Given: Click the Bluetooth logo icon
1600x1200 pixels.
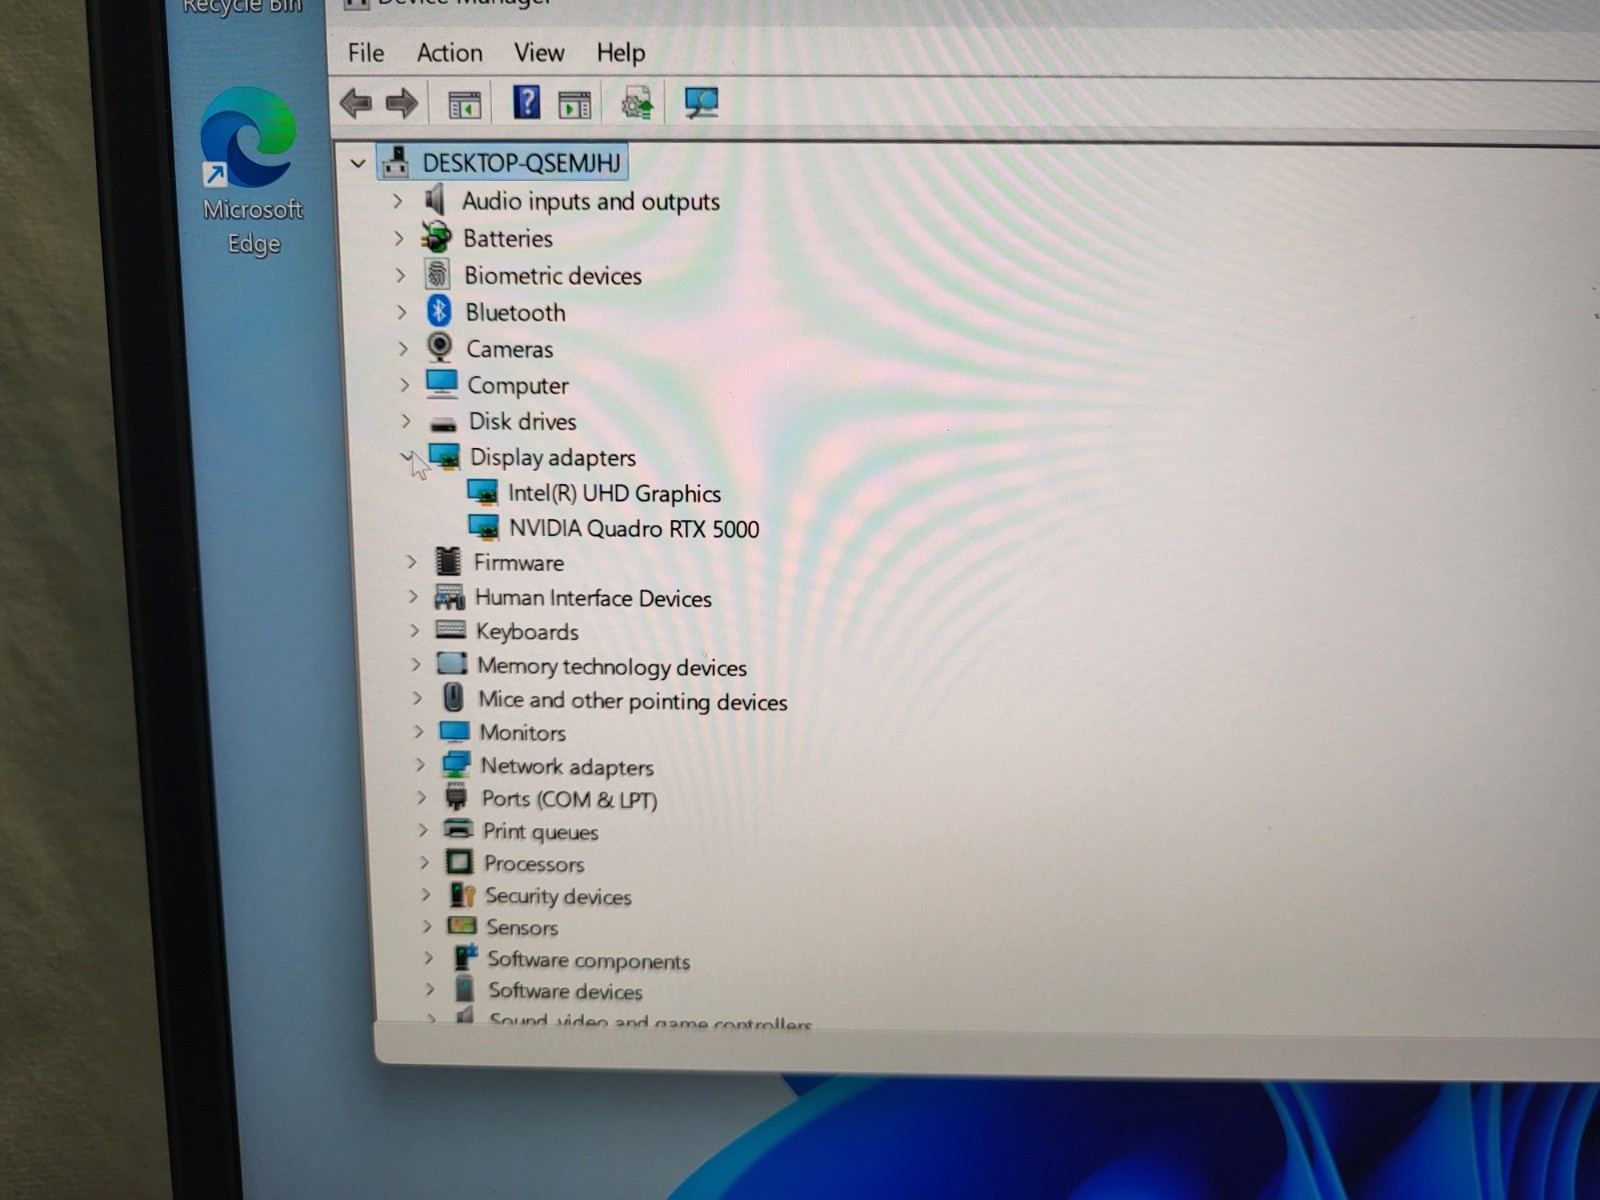Looking at the screenshot, I should coord(439,311).
